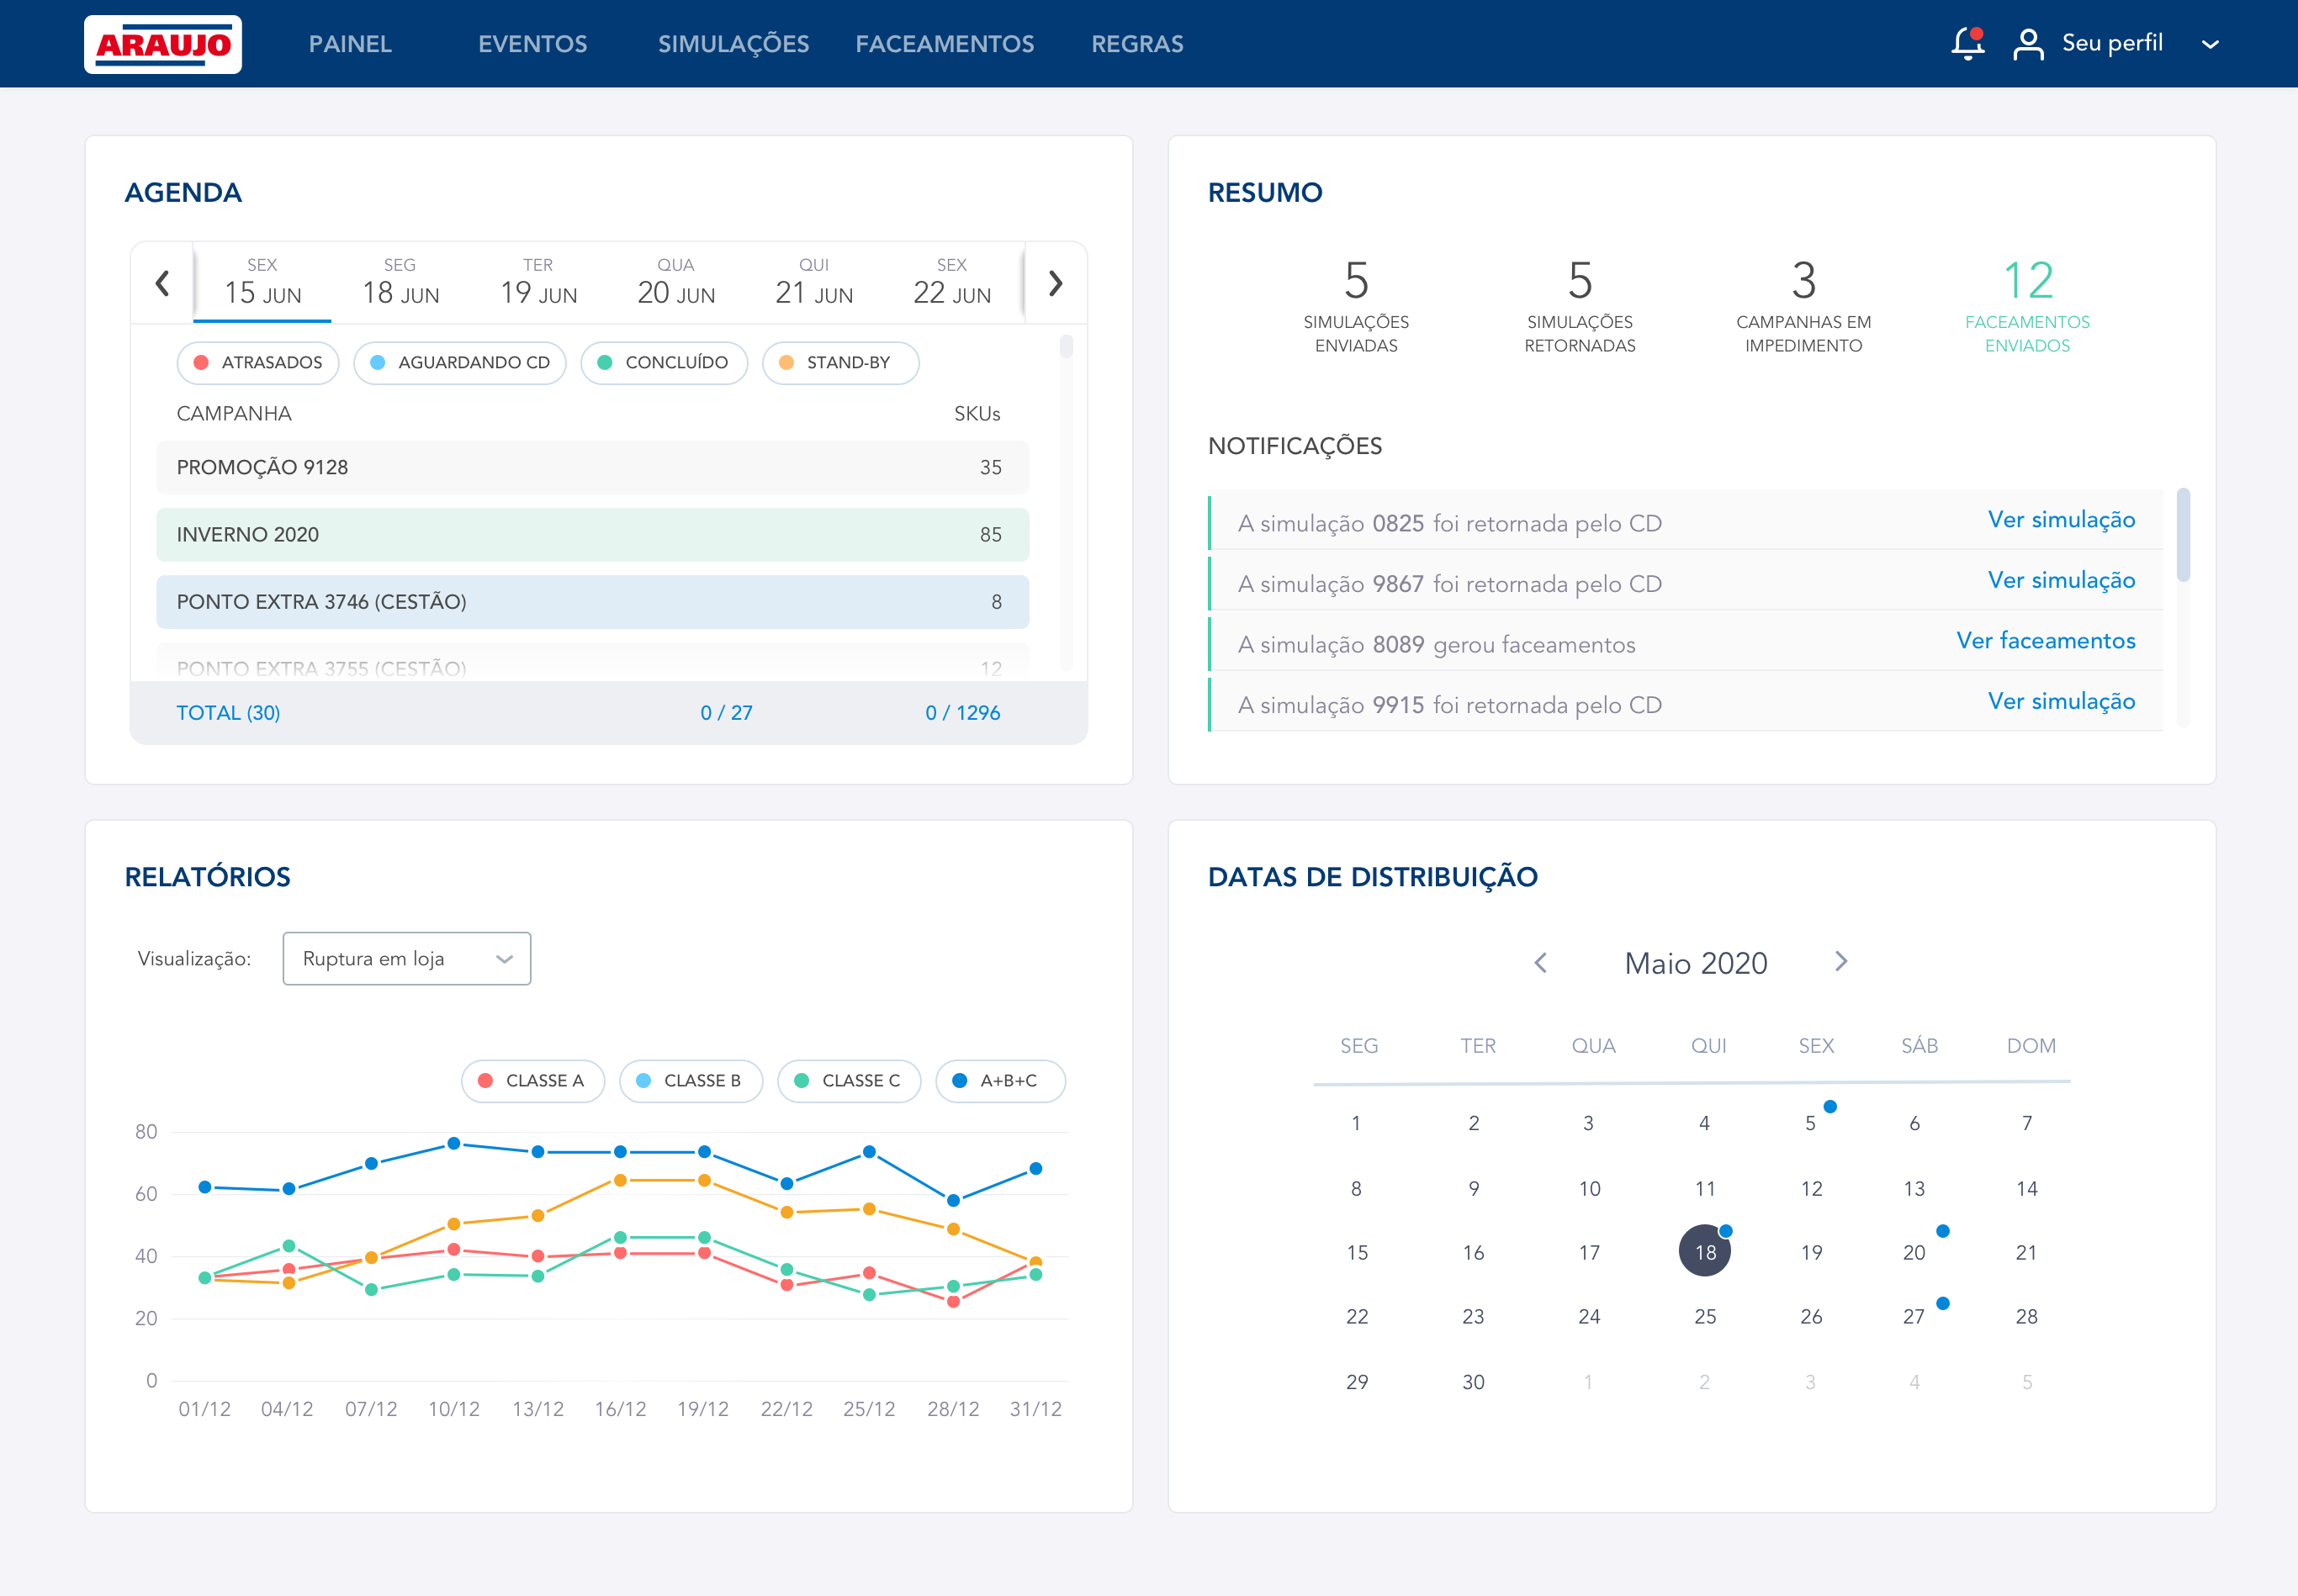This screenshot has height=1596, width=2298.
Task: Toggle the ATRASADOS status filter
Action: (x=258, y=362)
